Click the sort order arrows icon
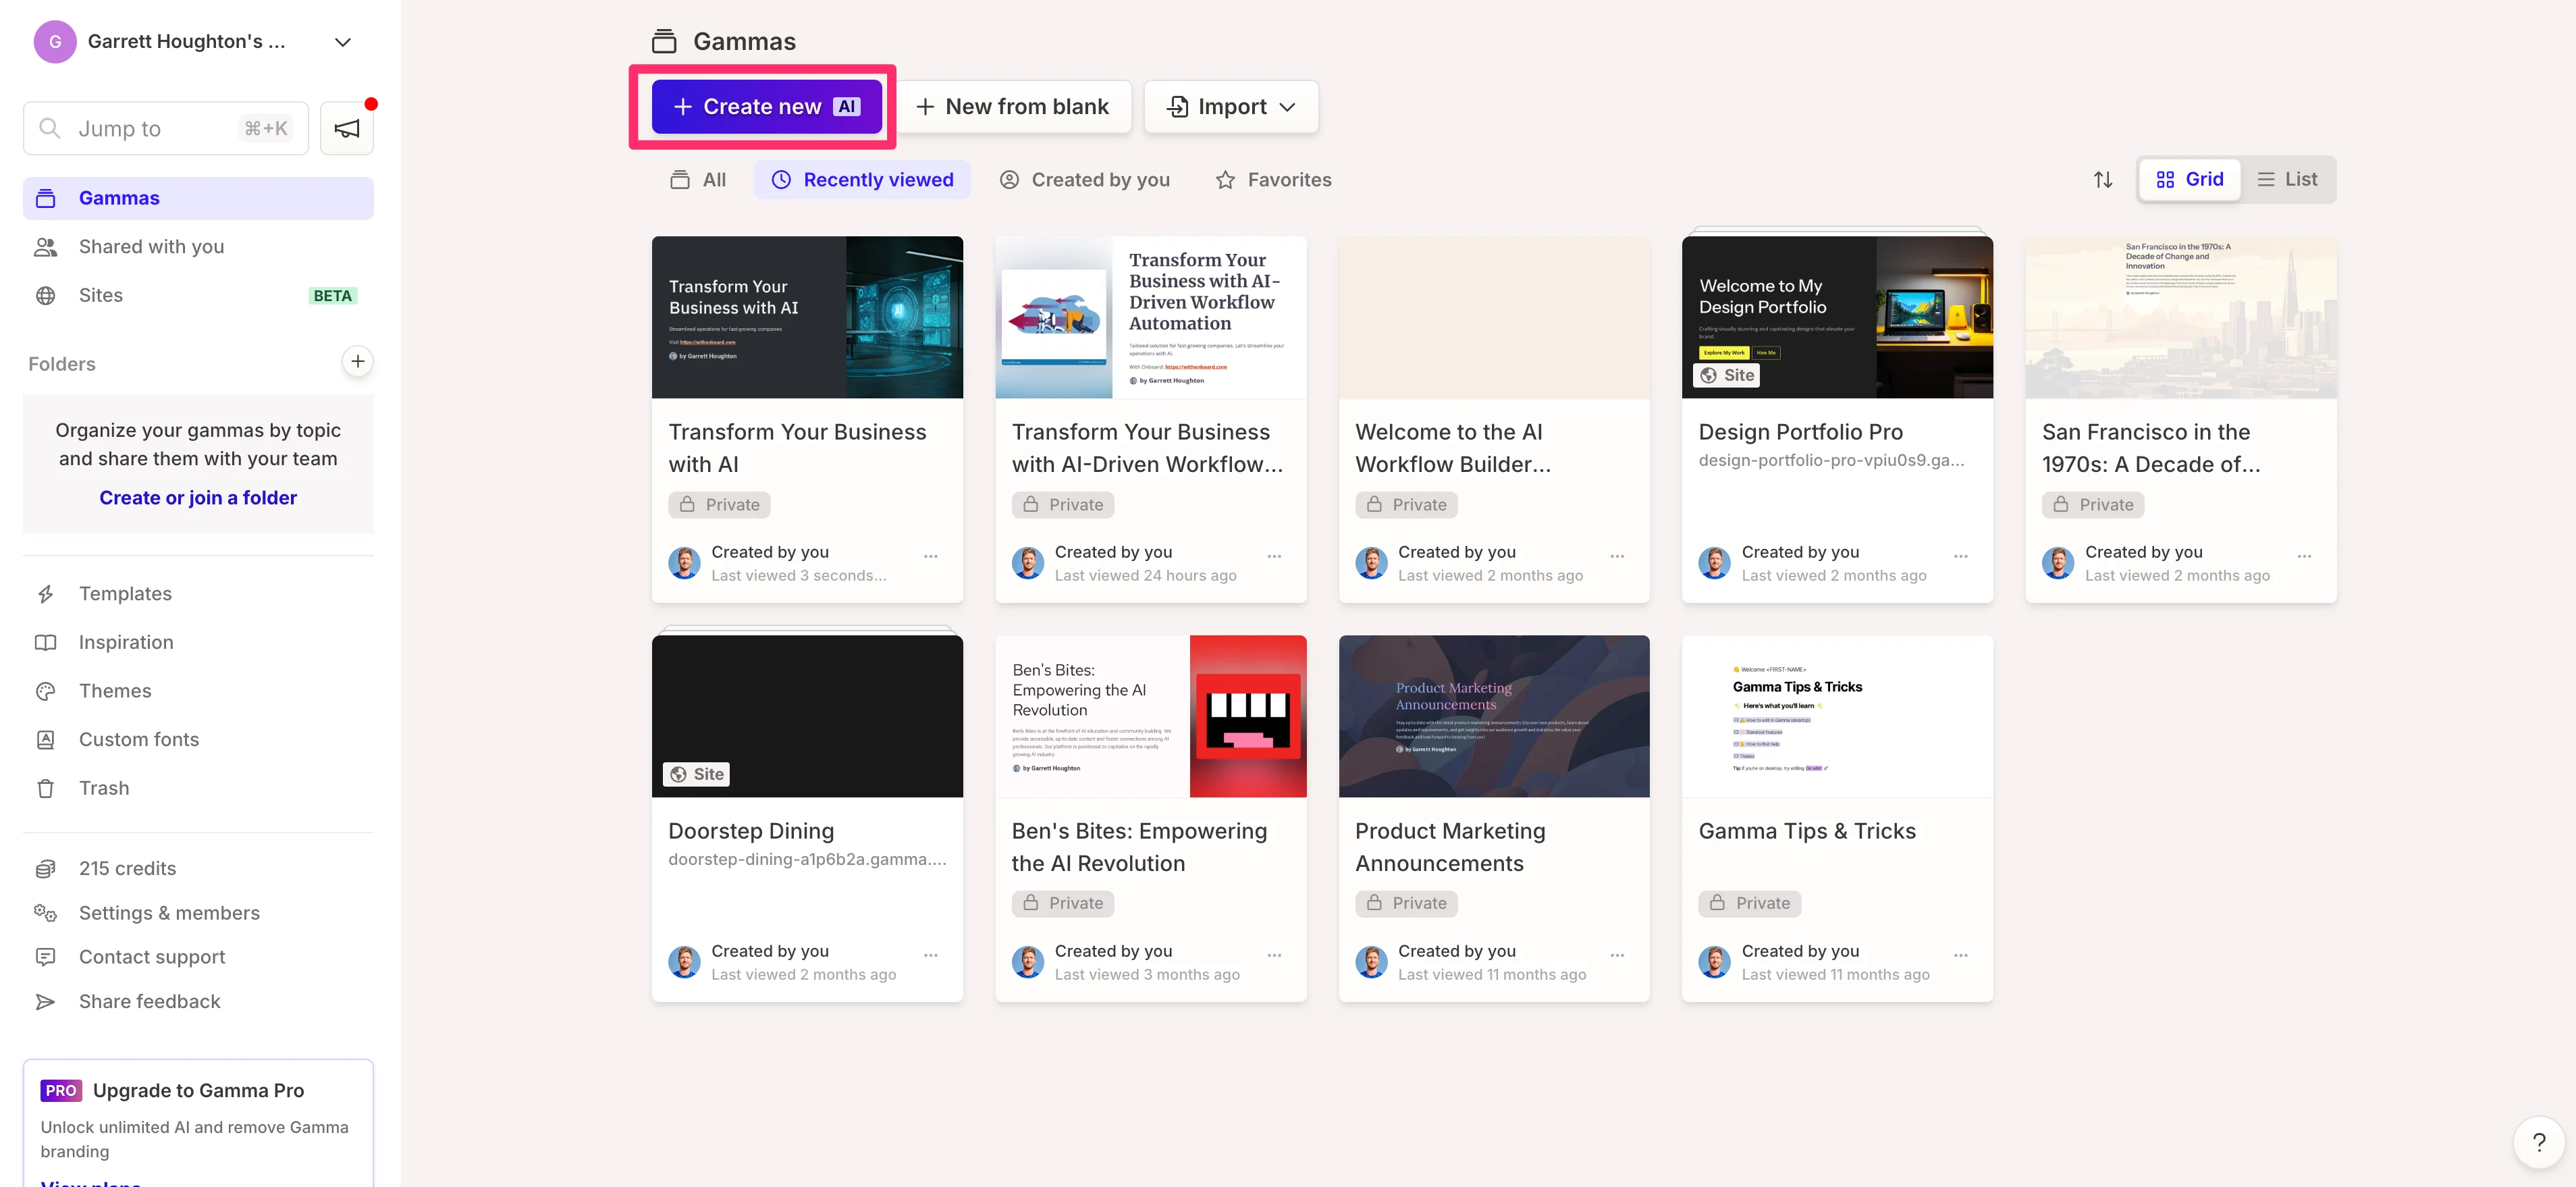The height and width of the screenshot is (1187, 2576). [2102, 180]
